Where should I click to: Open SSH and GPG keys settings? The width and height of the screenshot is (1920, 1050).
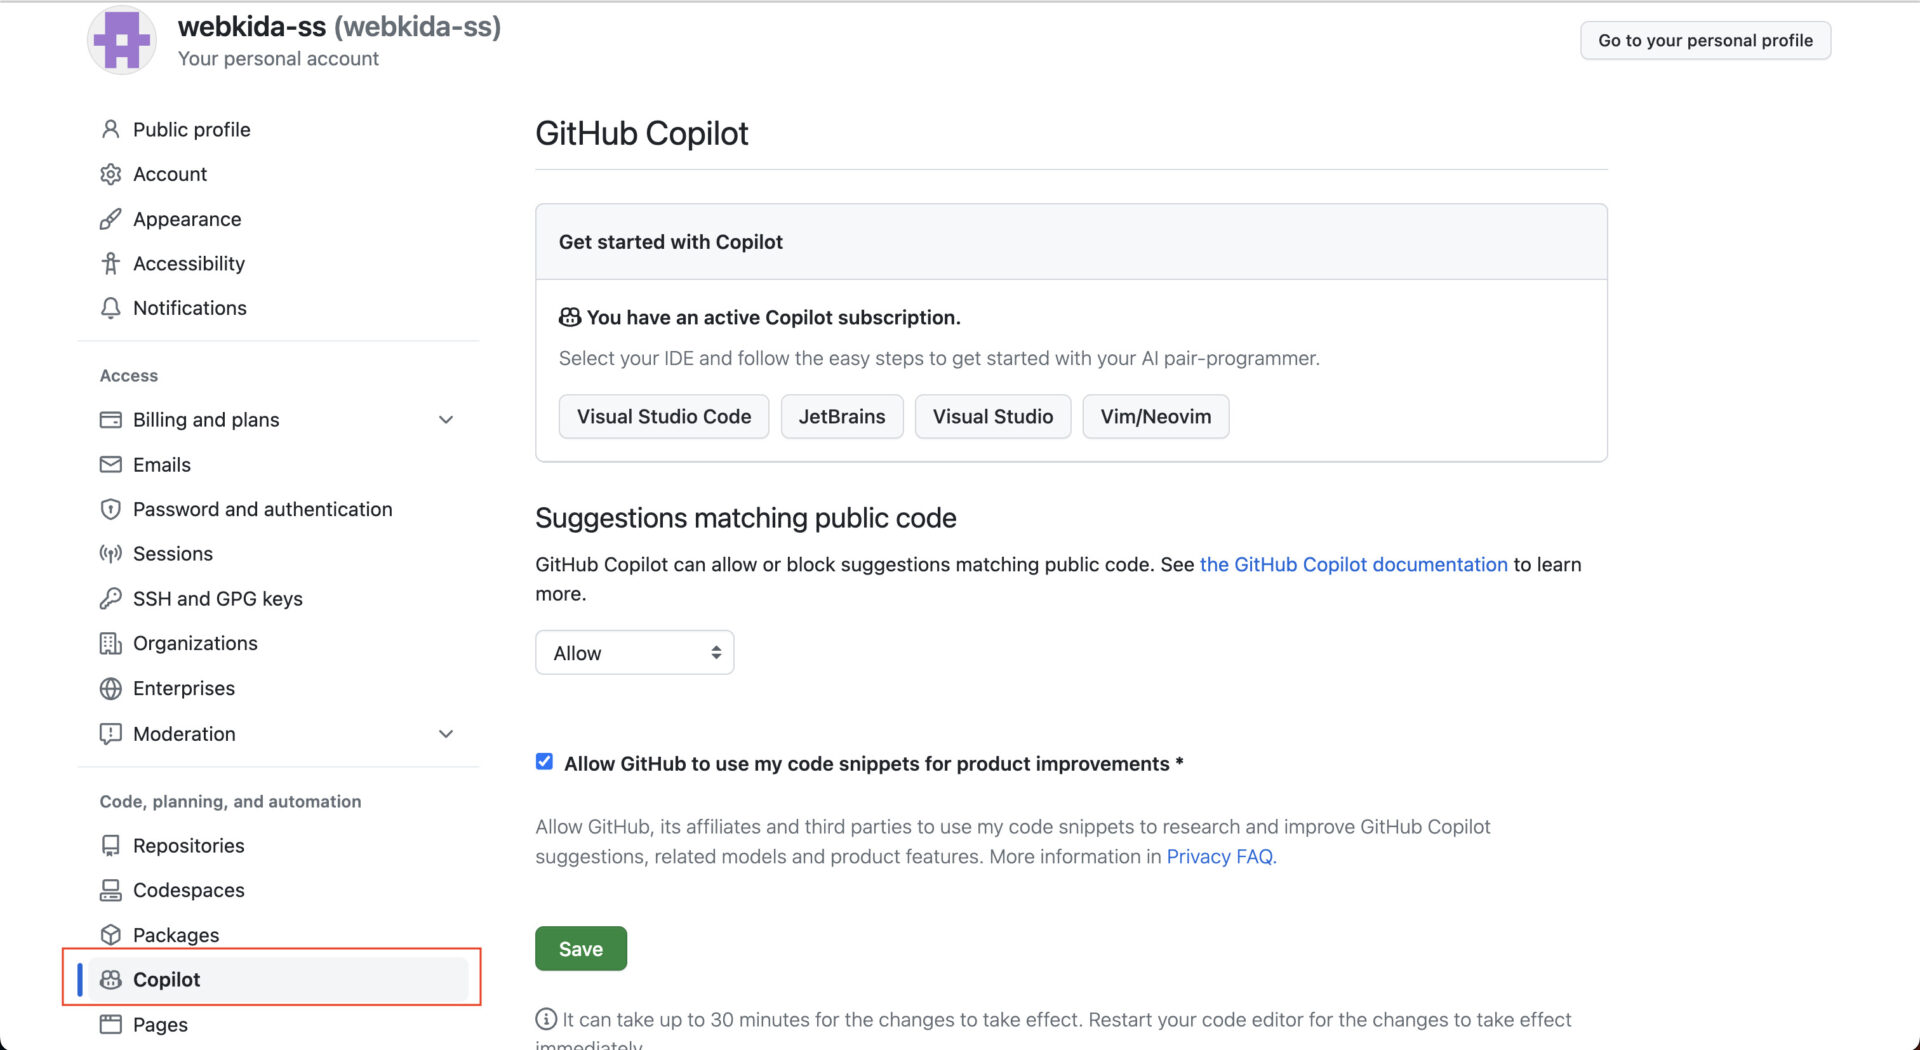[x=218, y=598]
